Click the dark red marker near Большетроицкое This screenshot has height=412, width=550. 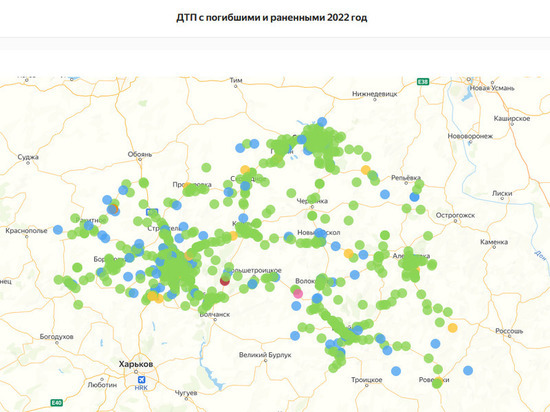pos(224,281)
